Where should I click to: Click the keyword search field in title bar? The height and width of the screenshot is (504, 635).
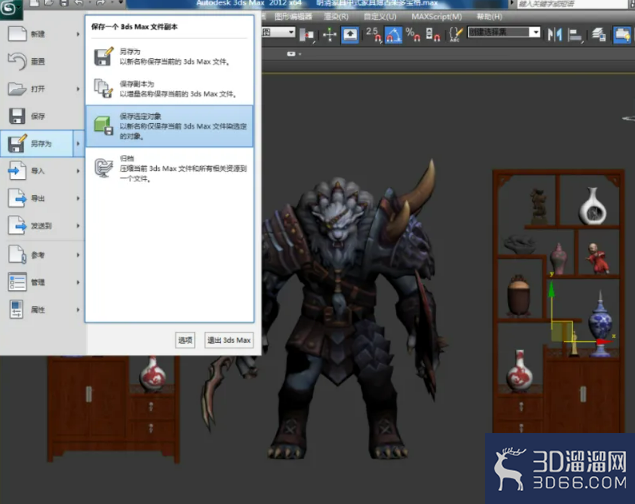573,4
